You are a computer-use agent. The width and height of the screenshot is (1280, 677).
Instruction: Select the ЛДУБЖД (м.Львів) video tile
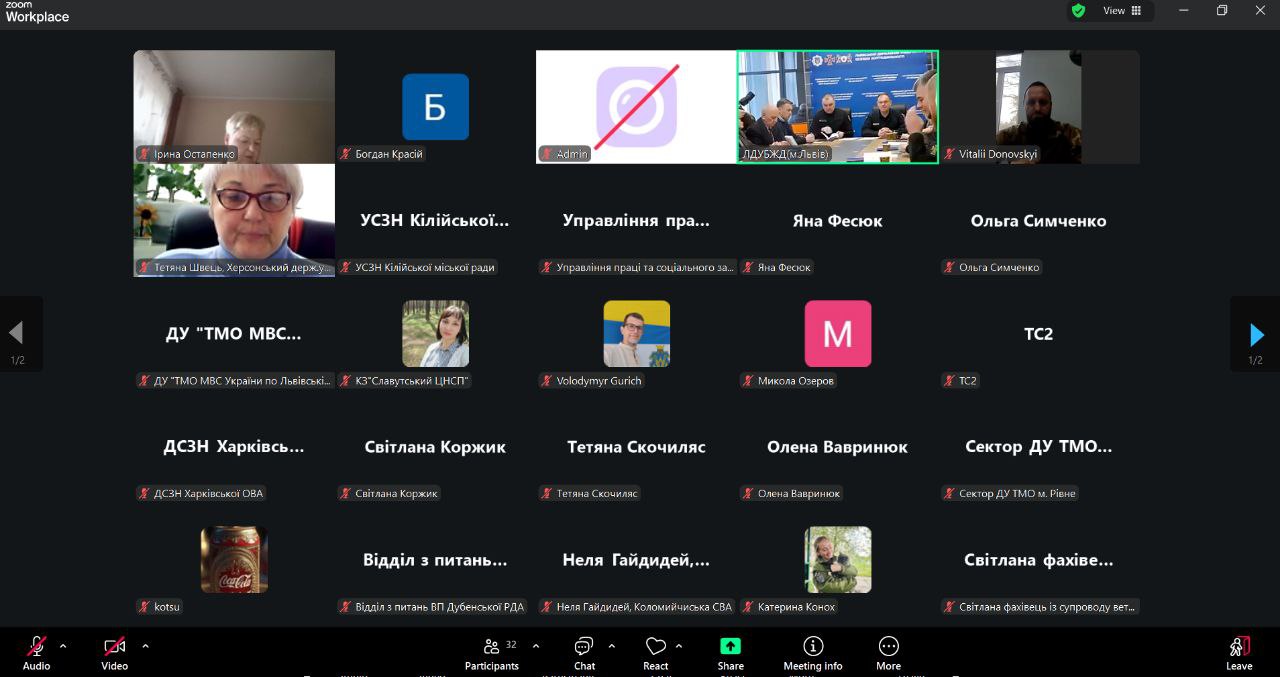point(837,106)
